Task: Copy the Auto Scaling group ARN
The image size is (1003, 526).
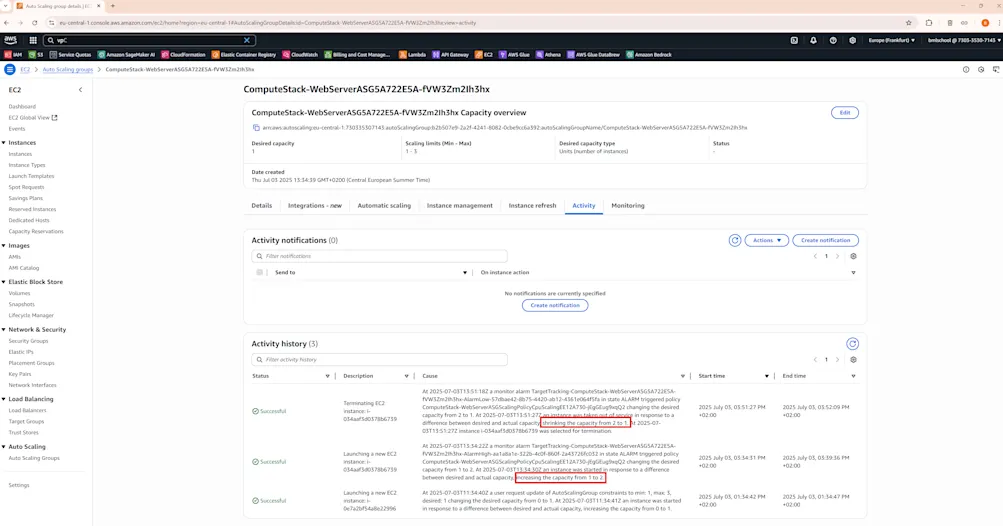Action: point(256,128)
